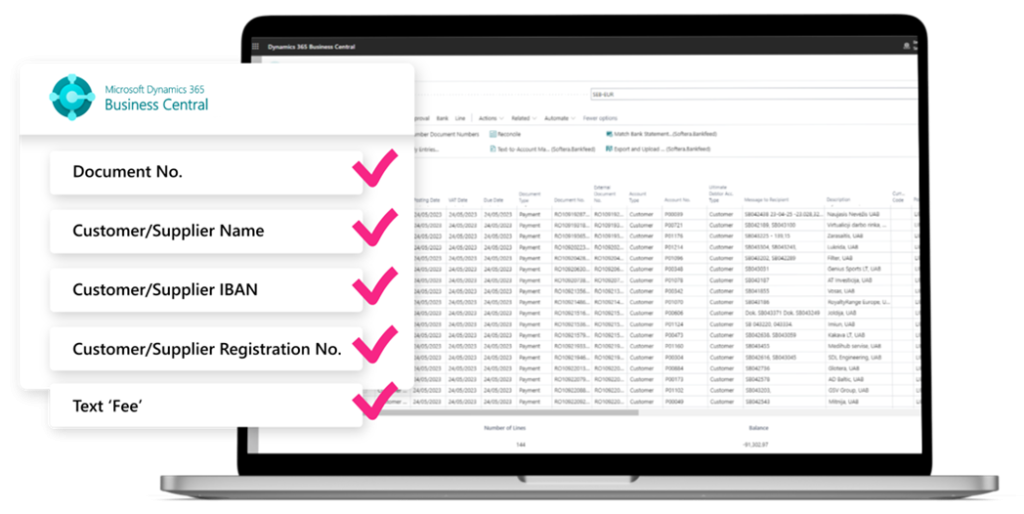
Task: Click the Match Bank Statement icon
Action: tap(609, 134)
